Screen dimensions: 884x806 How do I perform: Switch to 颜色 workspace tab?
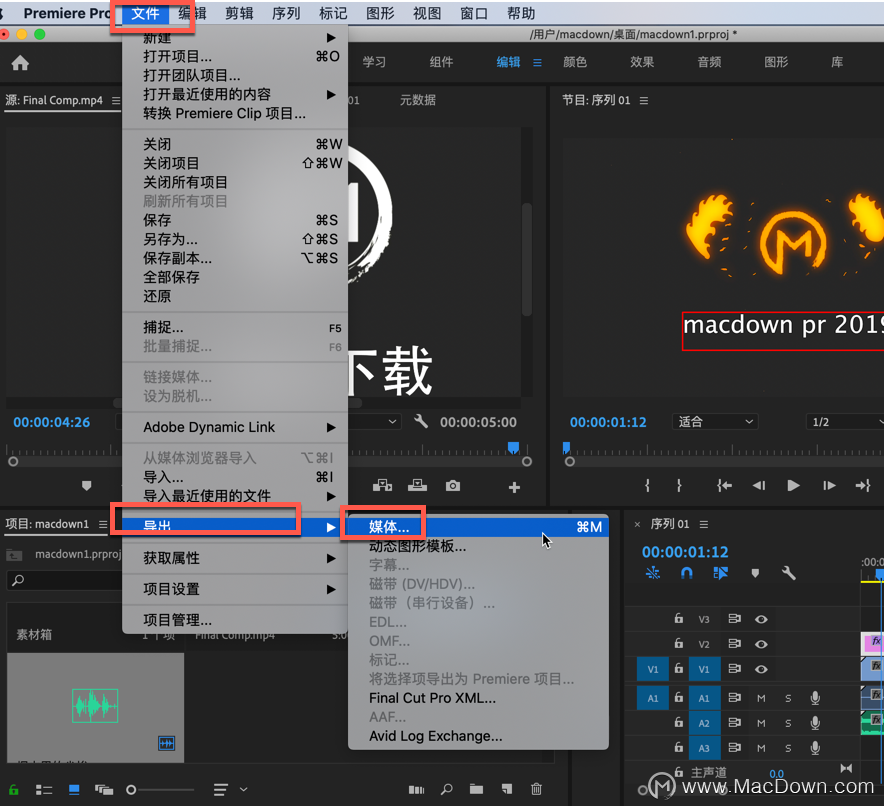tap(575, 62)
